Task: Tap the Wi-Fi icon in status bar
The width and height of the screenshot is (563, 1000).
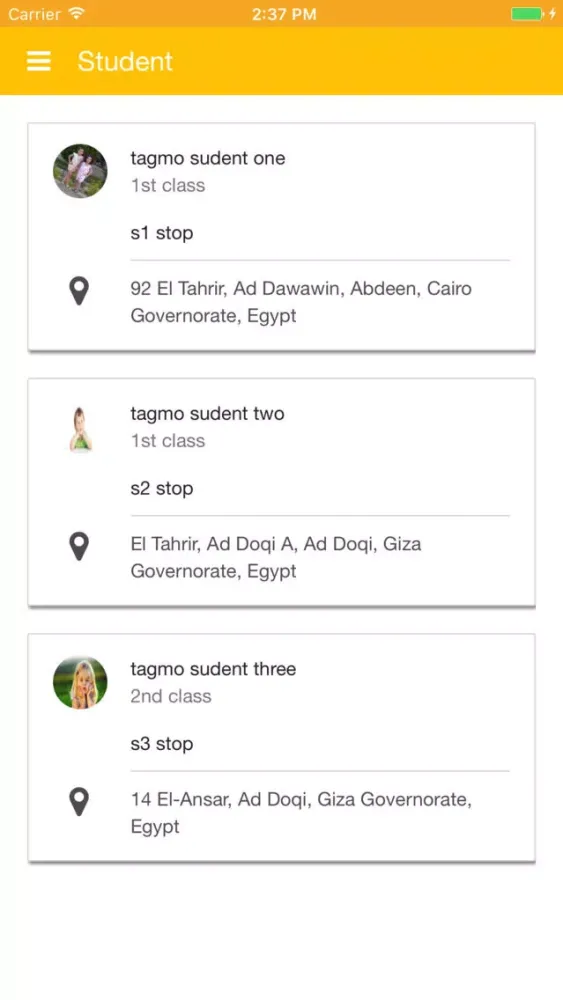Action: 77,13
